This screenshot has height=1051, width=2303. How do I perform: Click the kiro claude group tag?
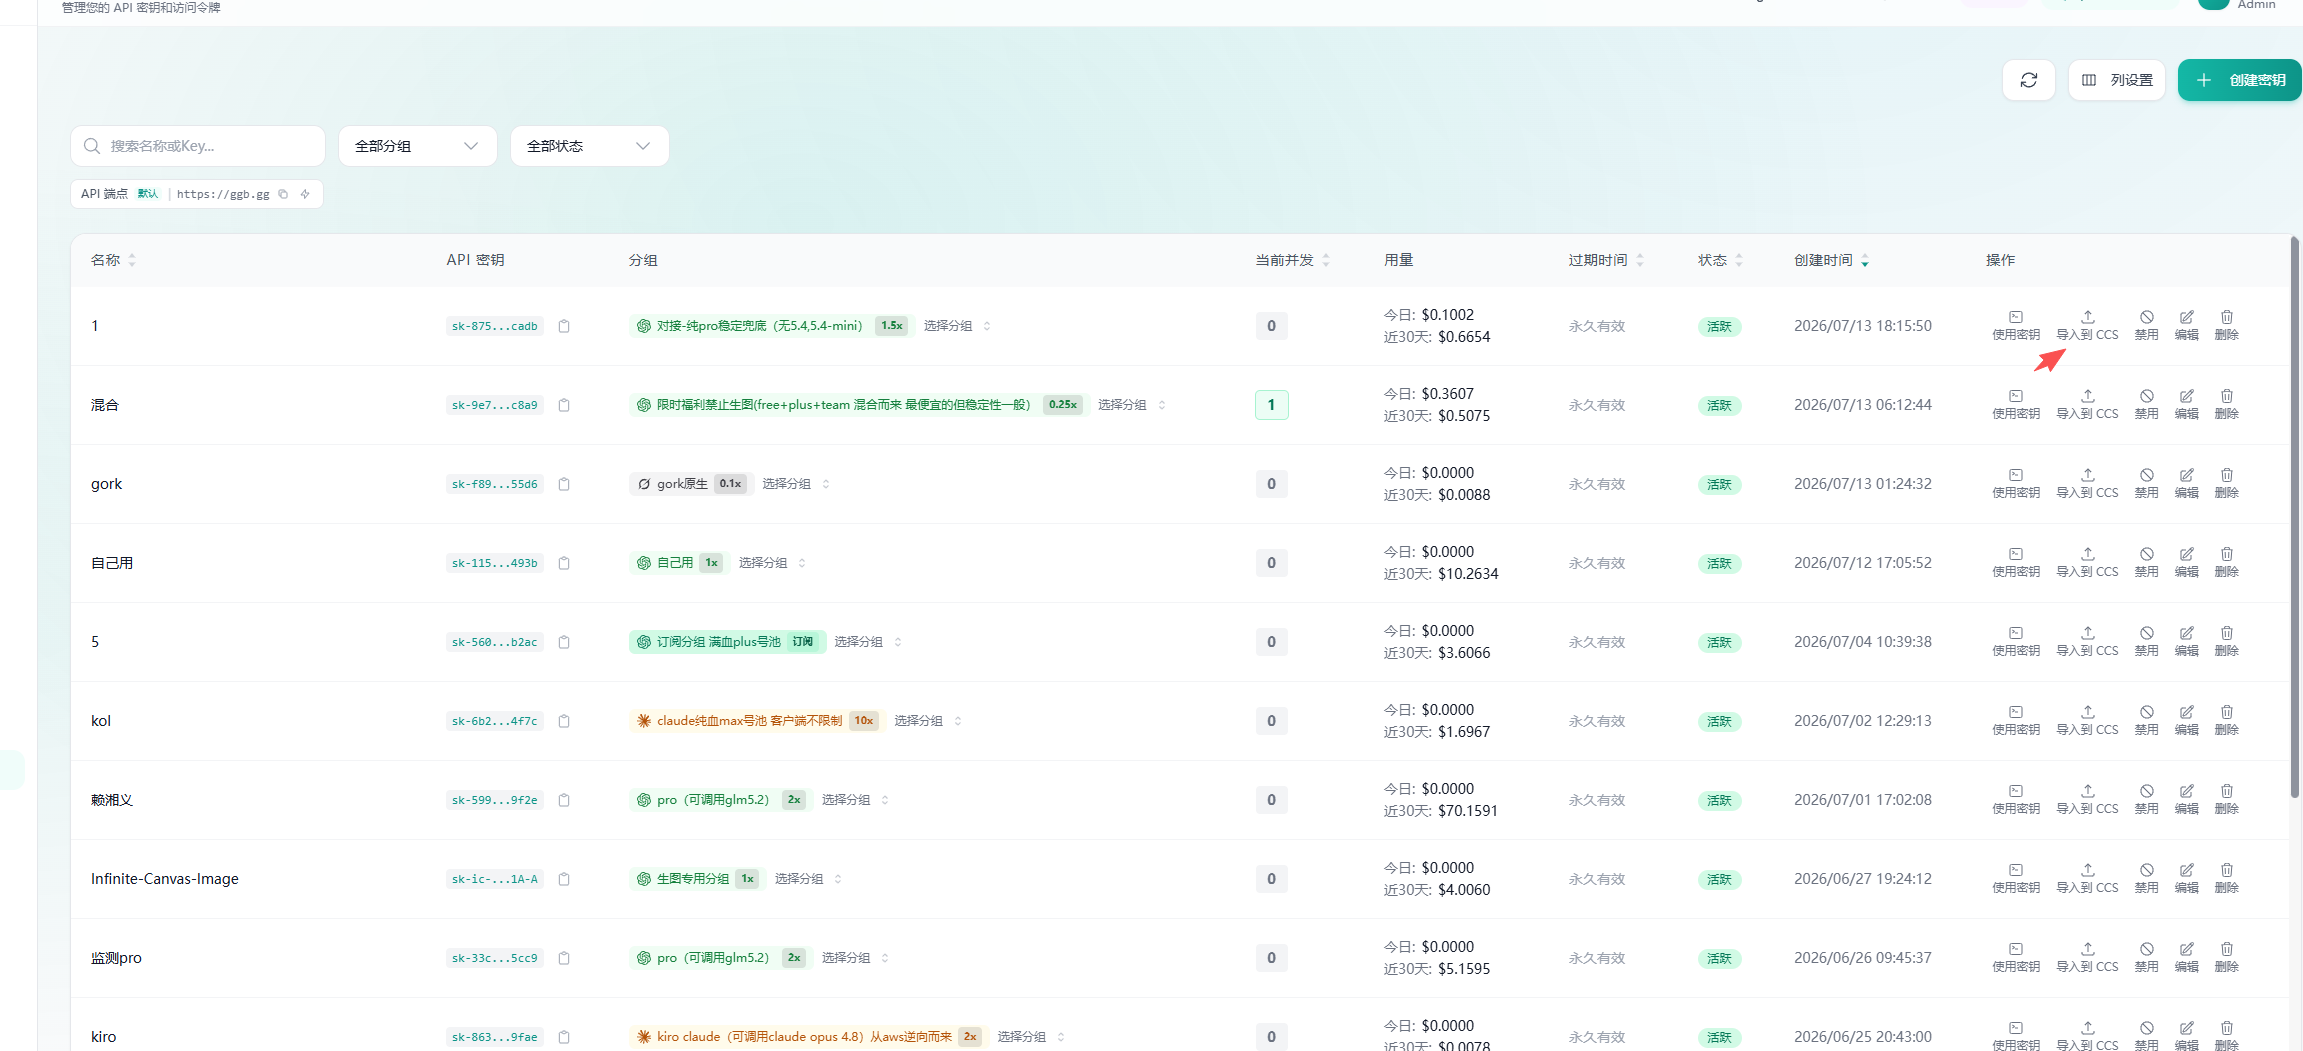(x=808, y=1037)
